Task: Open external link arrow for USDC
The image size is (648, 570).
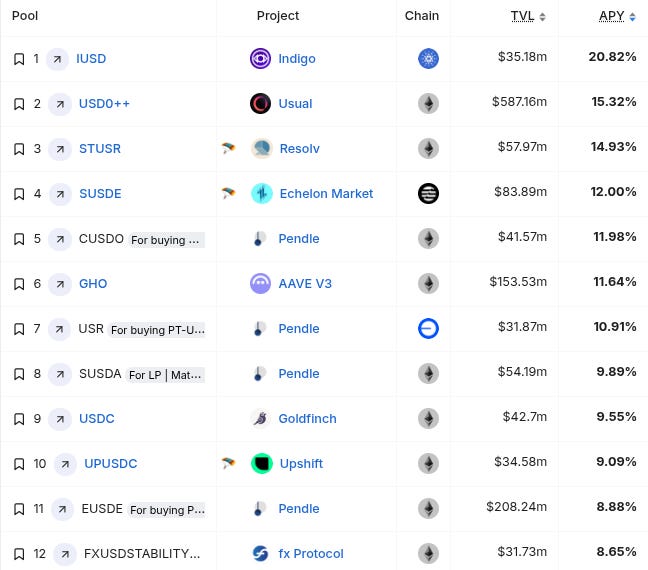Action: [x=60, y=420]
